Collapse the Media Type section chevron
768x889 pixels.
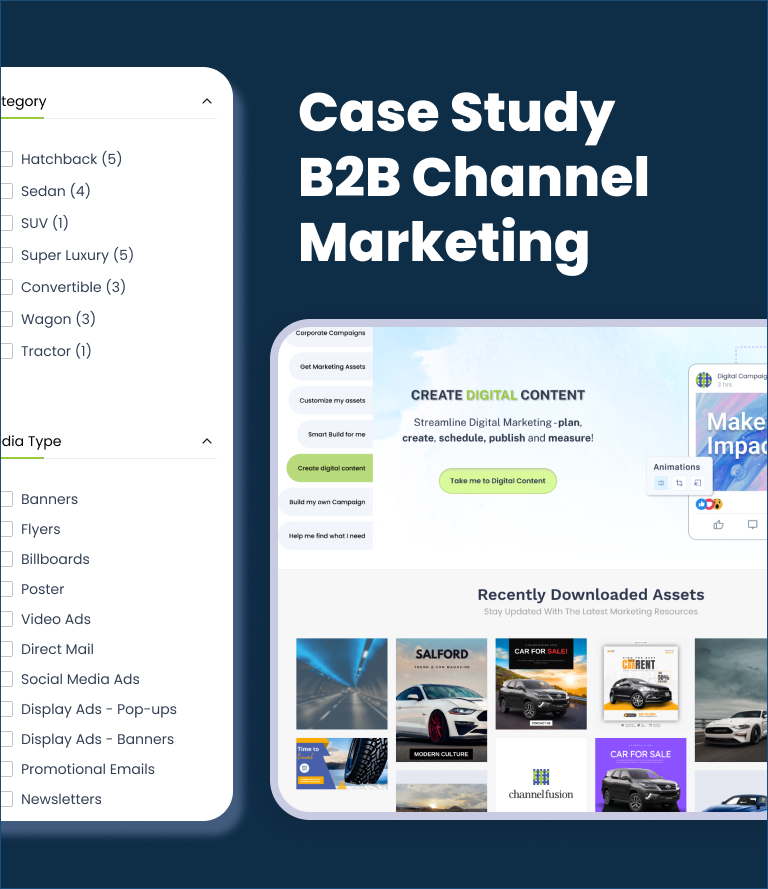click(207, 441)
